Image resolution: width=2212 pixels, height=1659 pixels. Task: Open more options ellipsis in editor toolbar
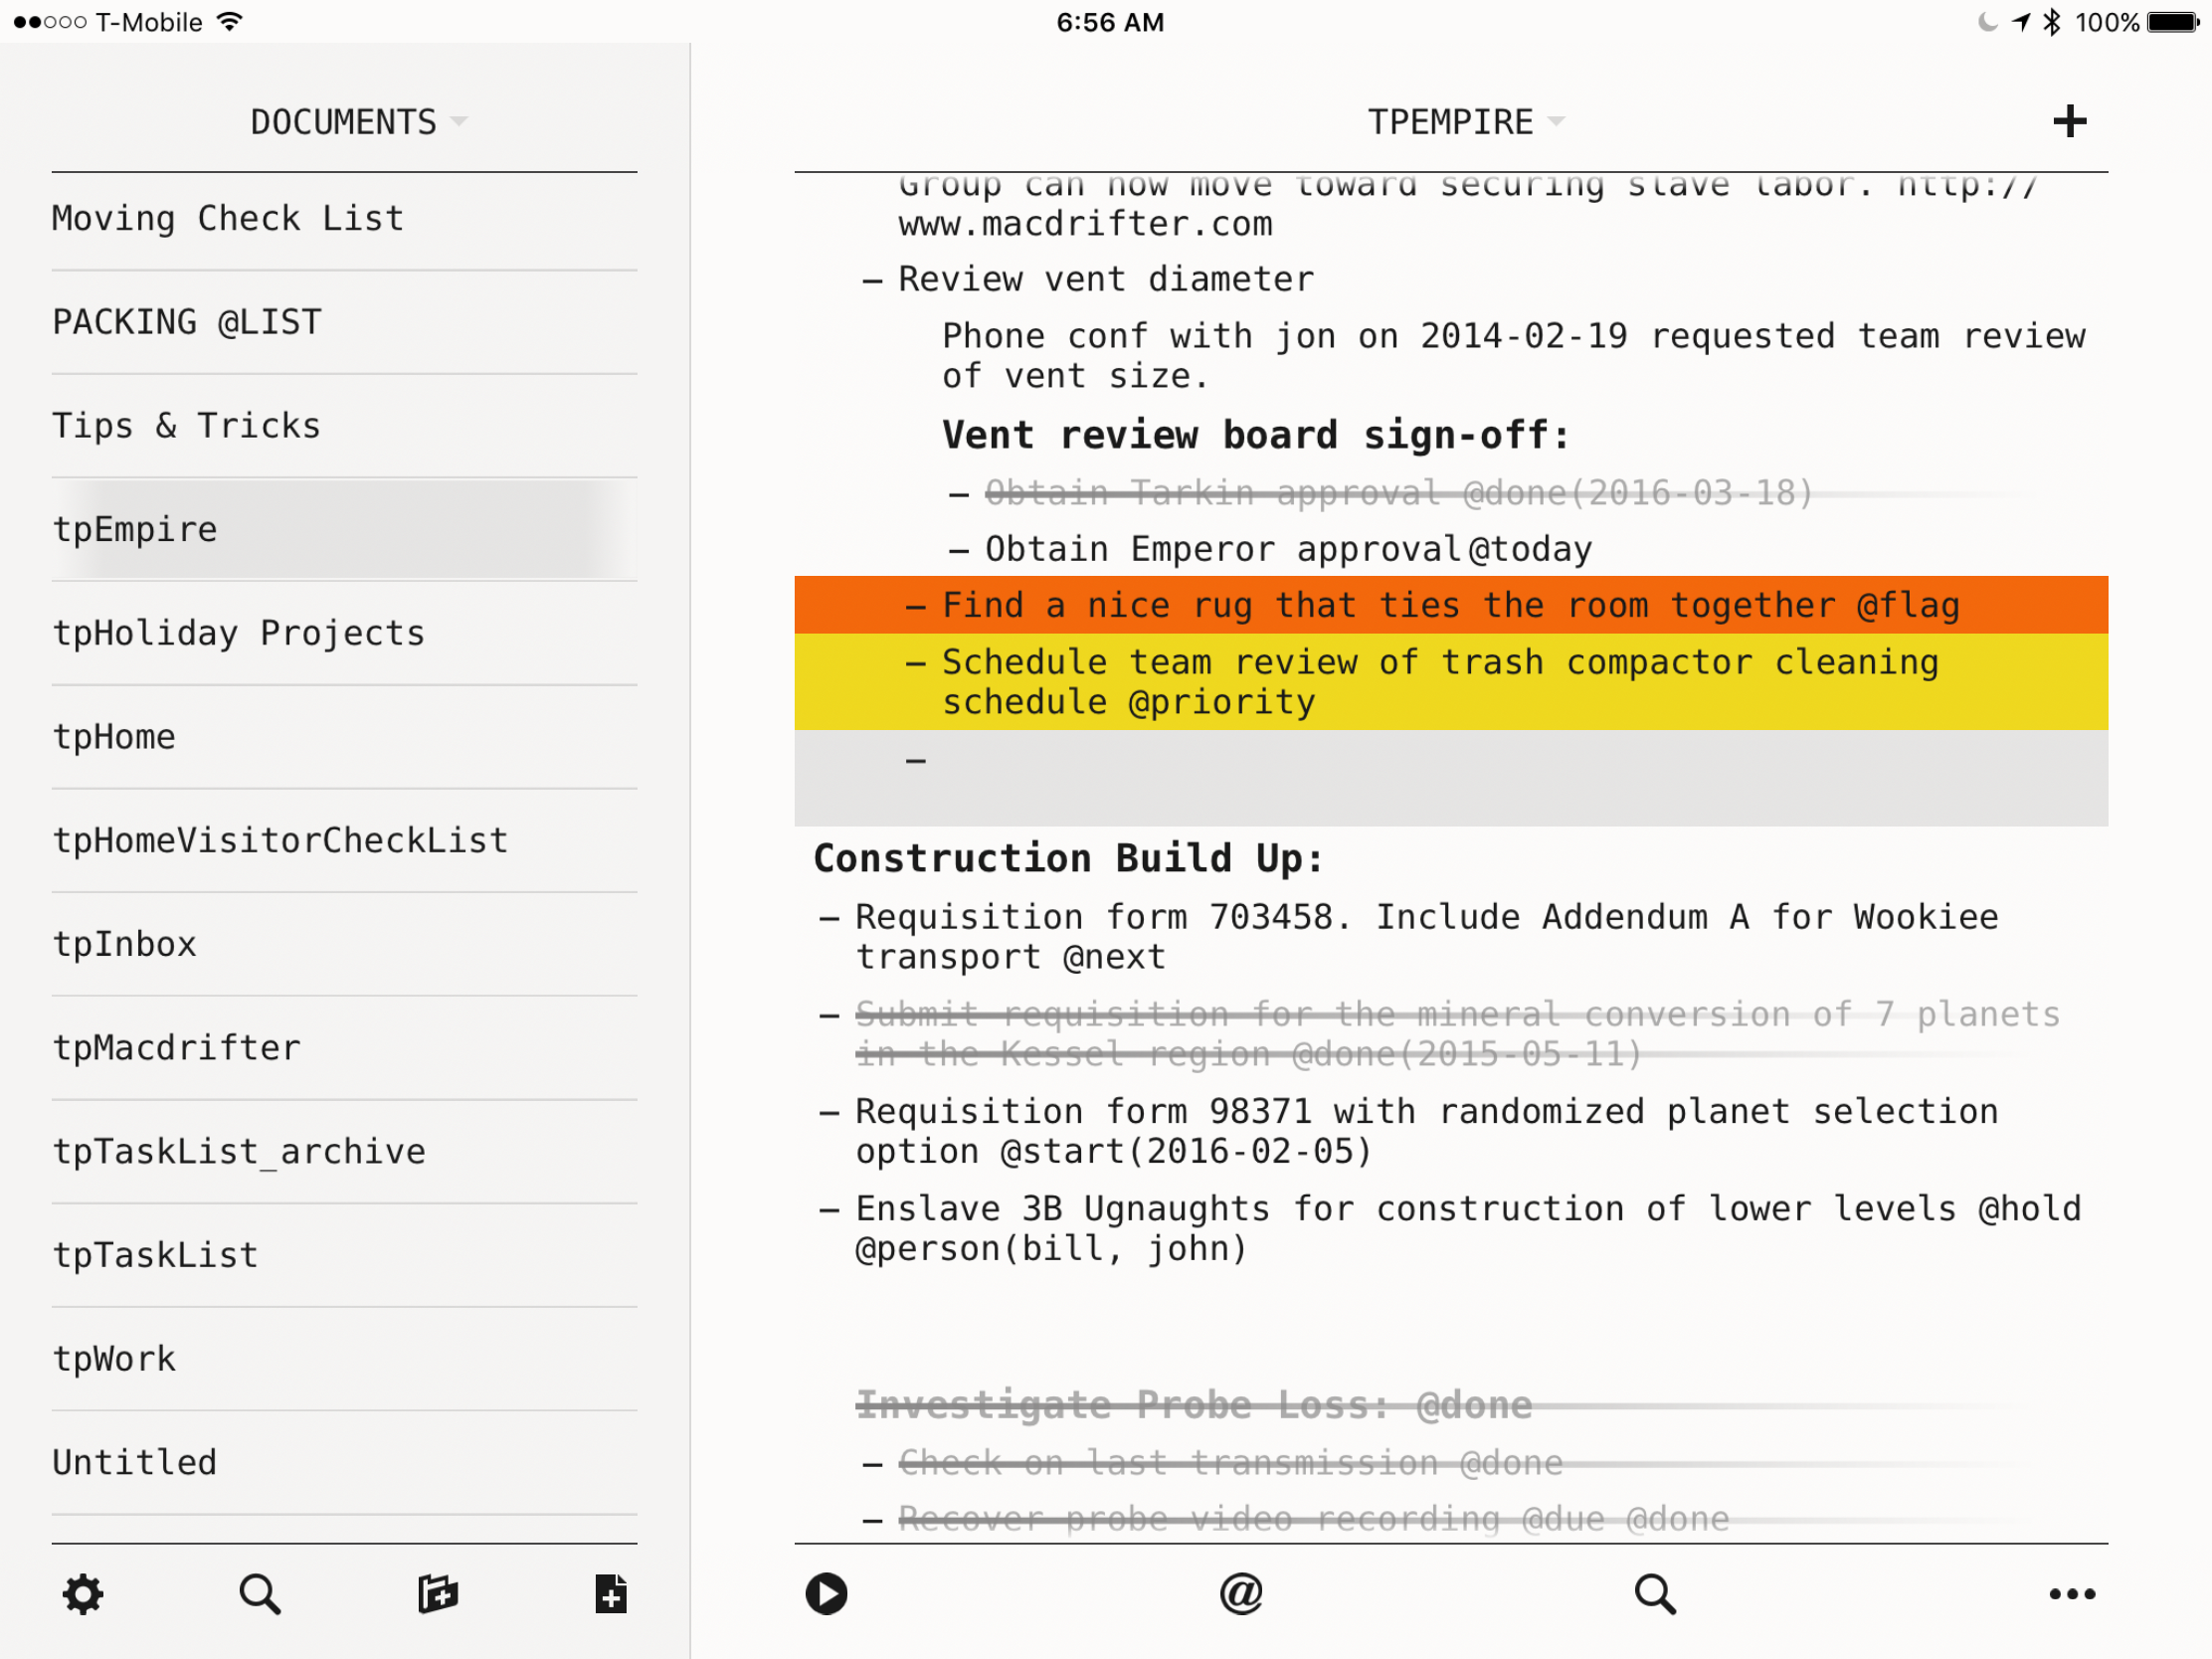(x=2072, y=1594)
